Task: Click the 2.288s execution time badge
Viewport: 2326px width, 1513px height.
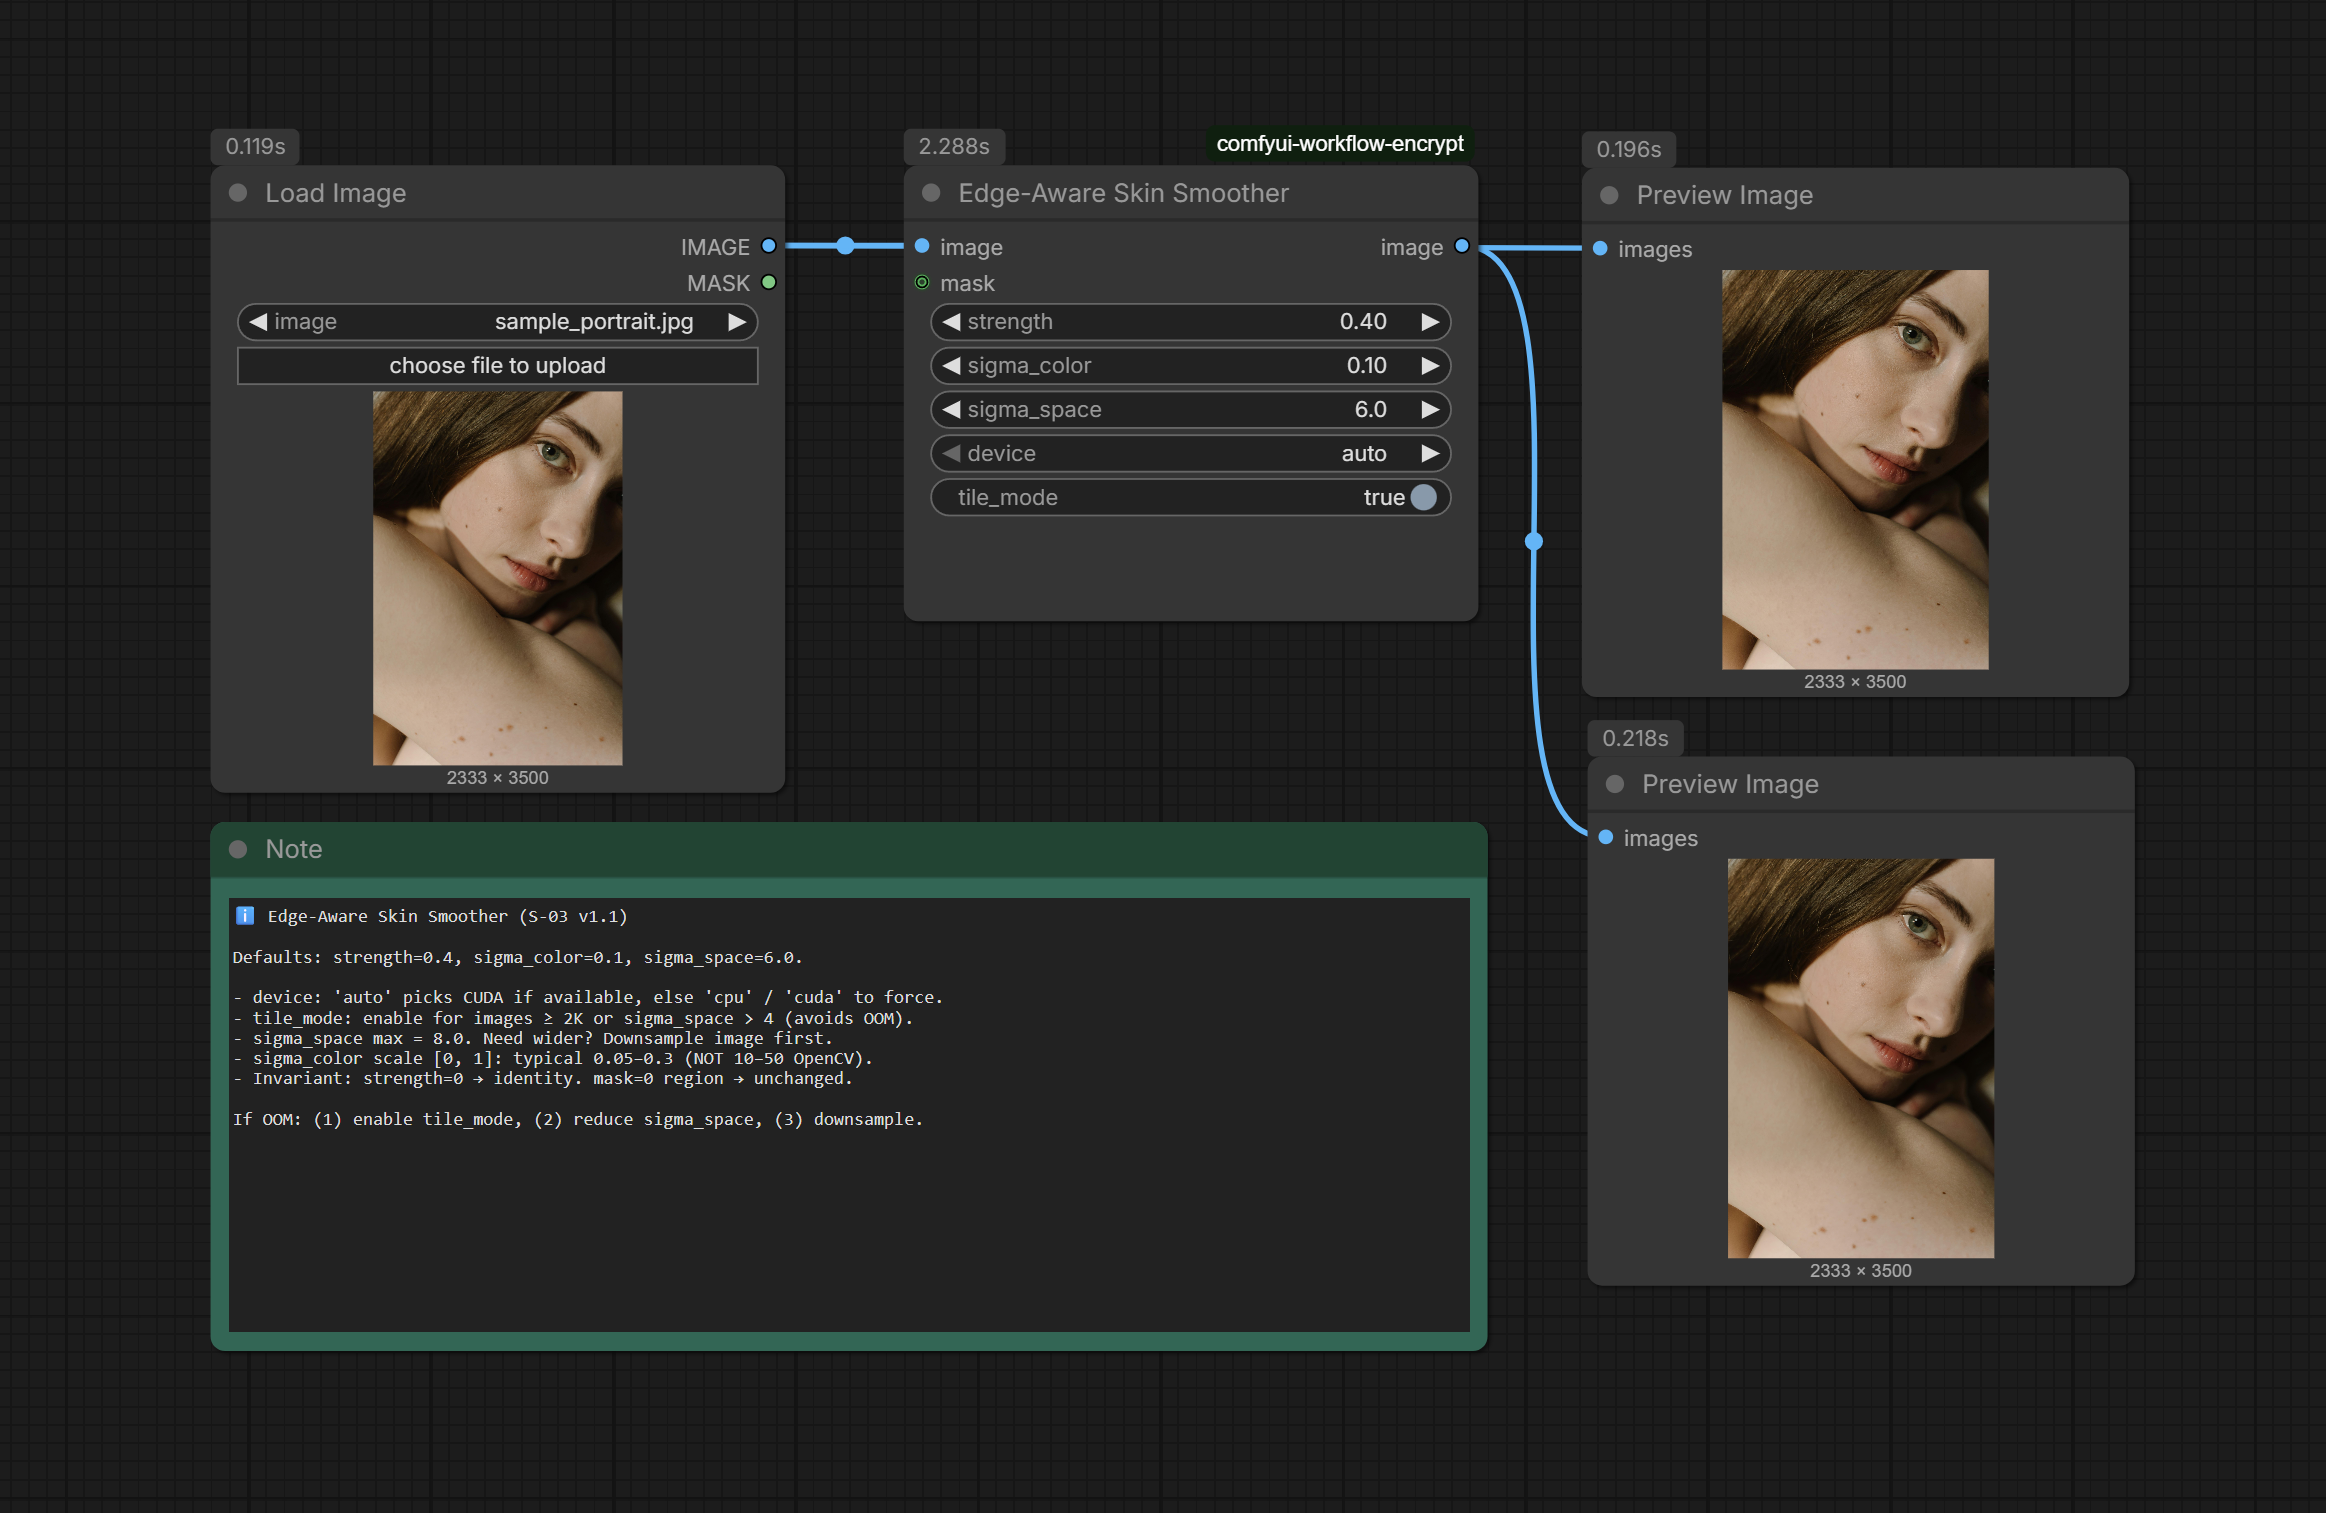Action: click(954, 147)
